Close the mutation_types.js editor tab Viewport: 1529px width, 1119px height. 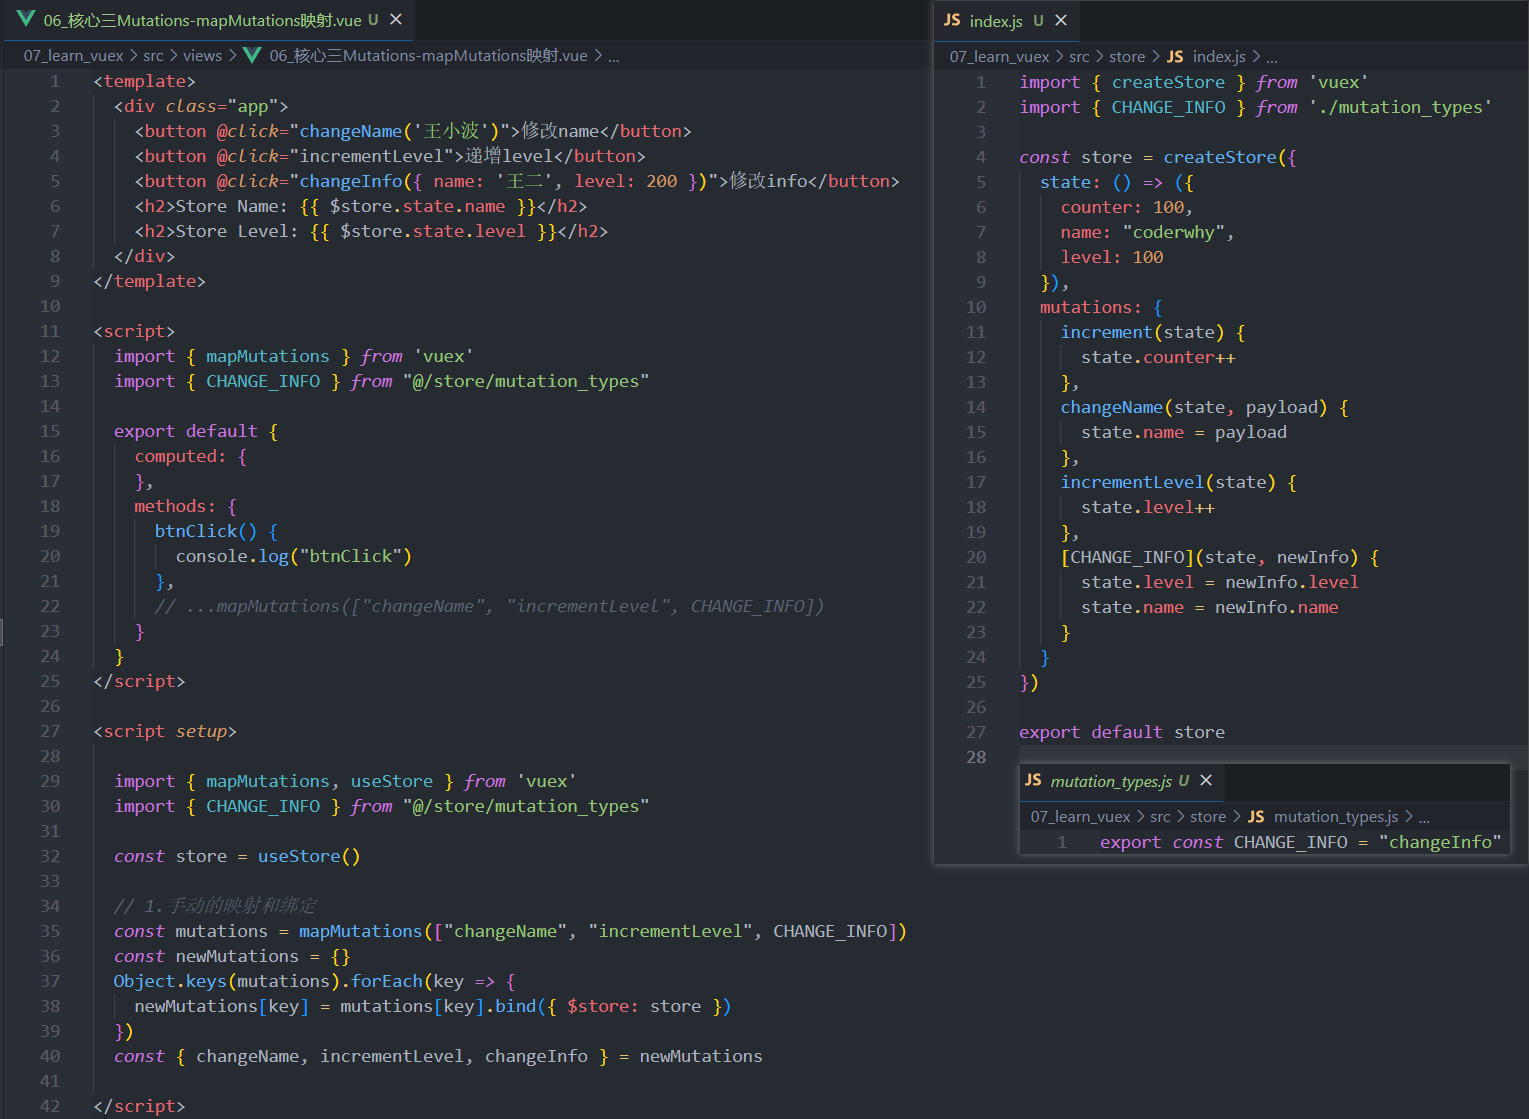[1206, 780]
